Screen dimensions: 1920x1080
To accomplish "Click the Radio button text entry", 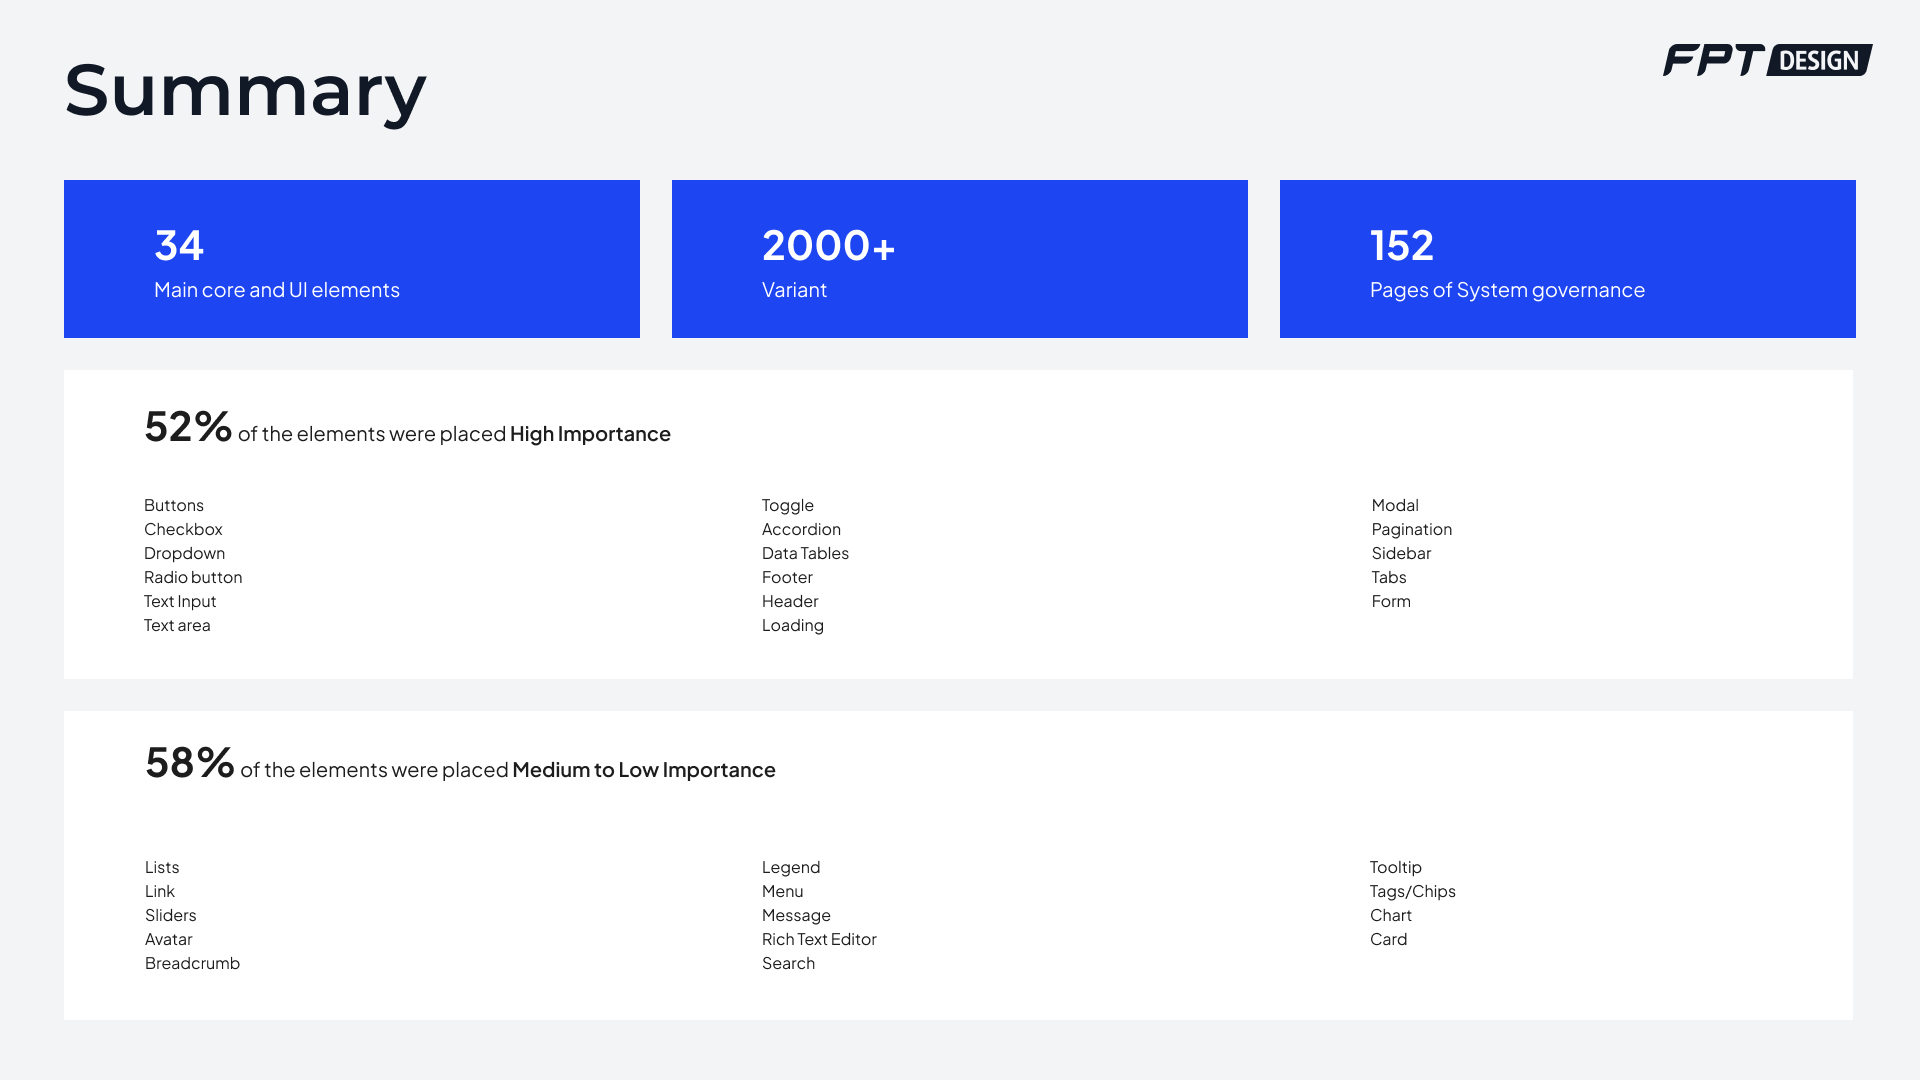I will tap(193, 577).
